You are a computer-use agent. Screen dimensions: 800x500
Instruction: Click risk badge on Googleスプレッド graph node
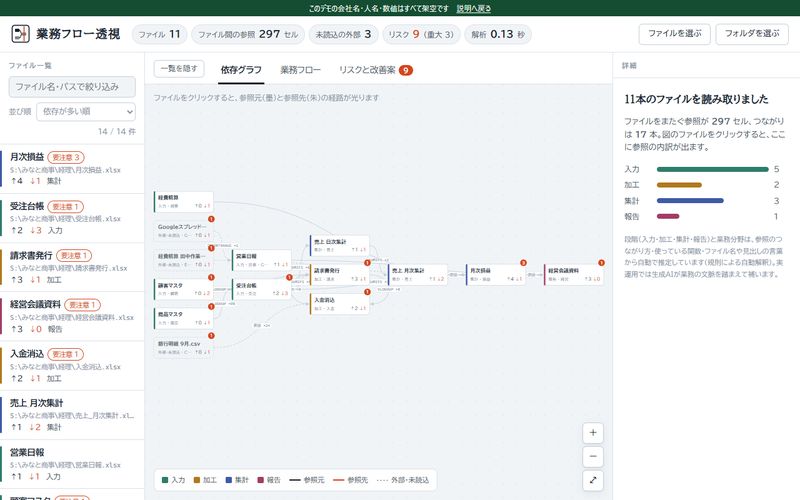[211, 219]
